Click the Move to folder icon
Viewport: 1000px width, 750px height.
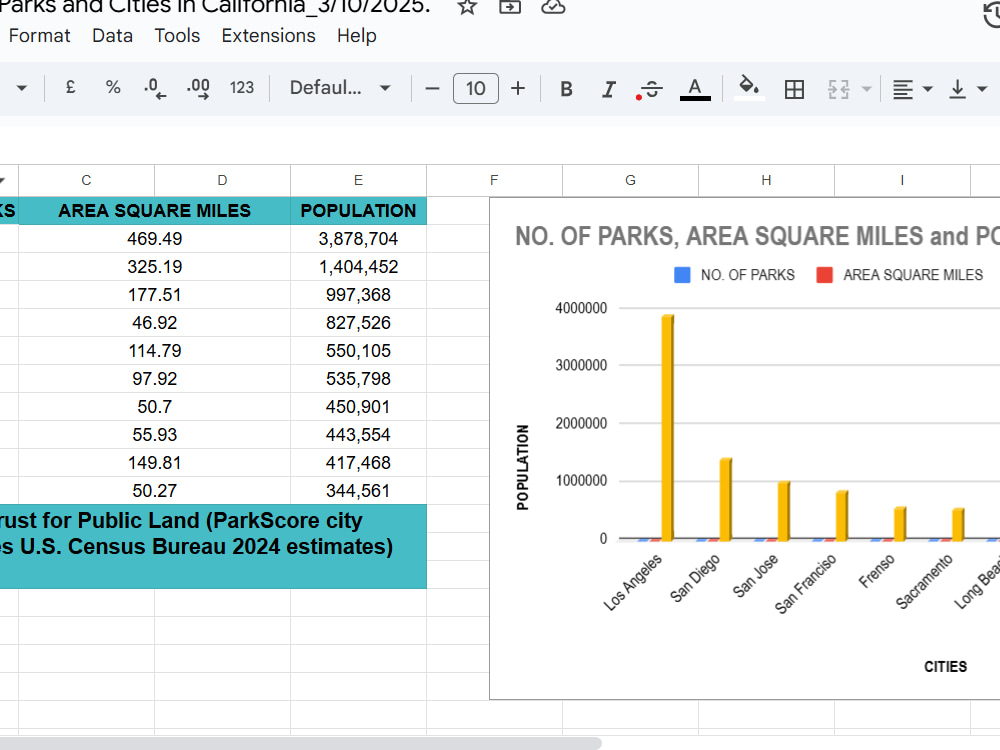pyautogui.click(x=510, y=6)
